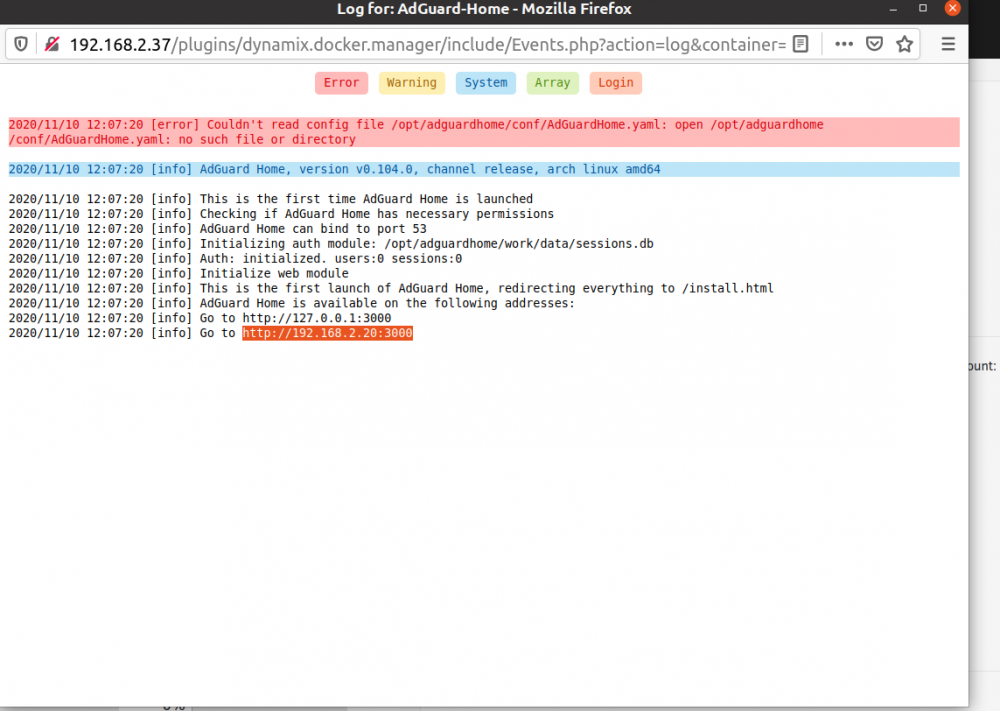Click Save to Pocket icon
The width and height of the screenshot is (1000, 711).
click(874, 44)
